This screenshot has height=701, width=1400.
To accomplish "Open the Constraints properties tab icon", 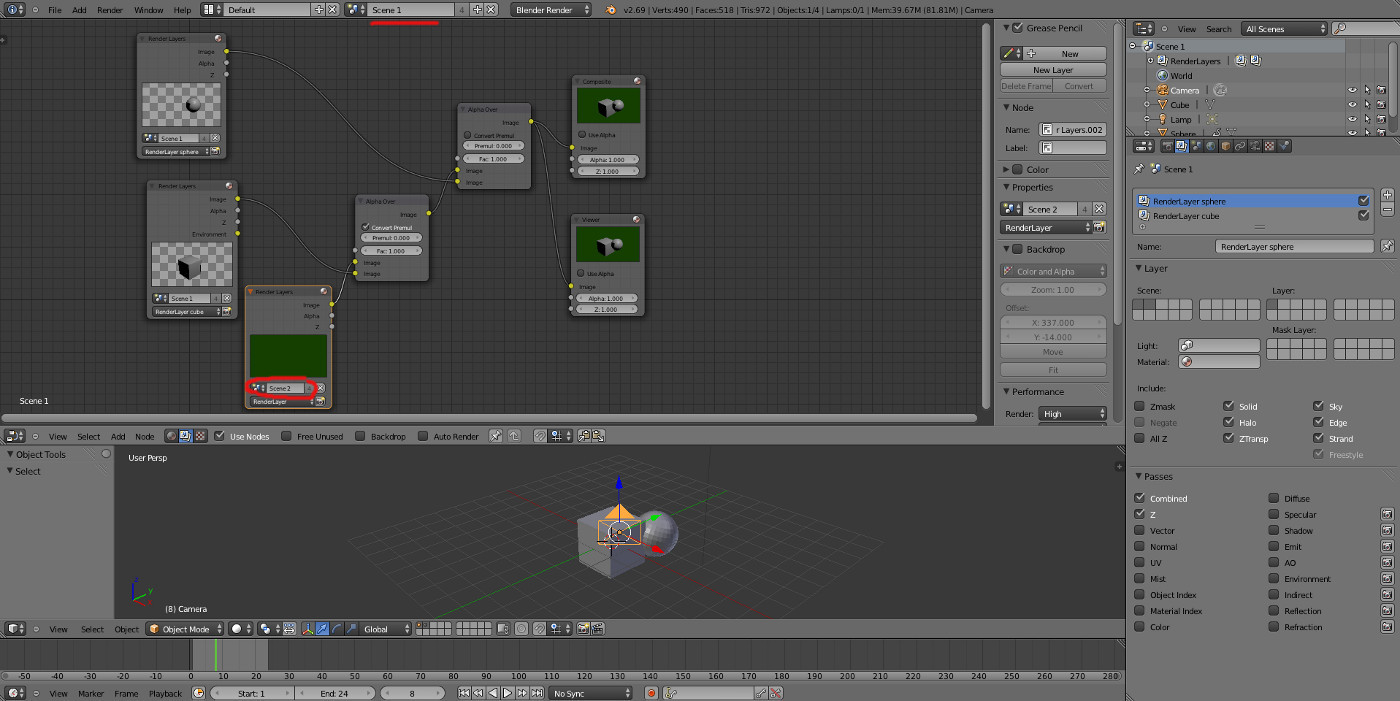I will [x=1240, y=146].
